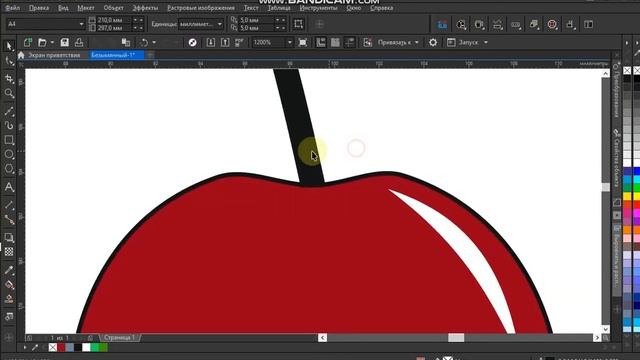
Task: Select the Rectangle tool
Action: tap(9, 140)
